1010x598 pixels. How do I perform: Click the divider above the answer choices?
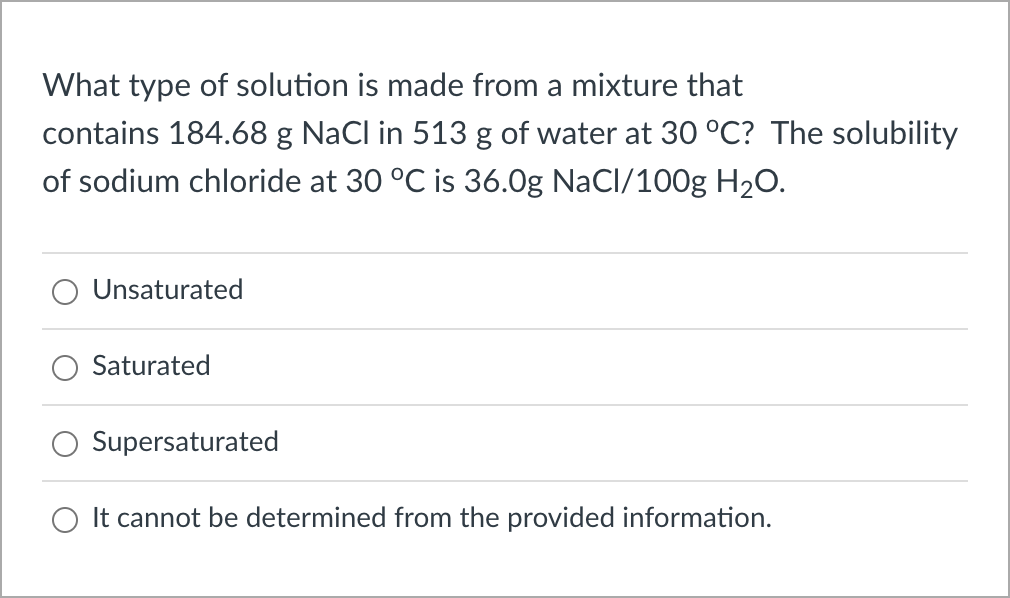coord(505,253)
